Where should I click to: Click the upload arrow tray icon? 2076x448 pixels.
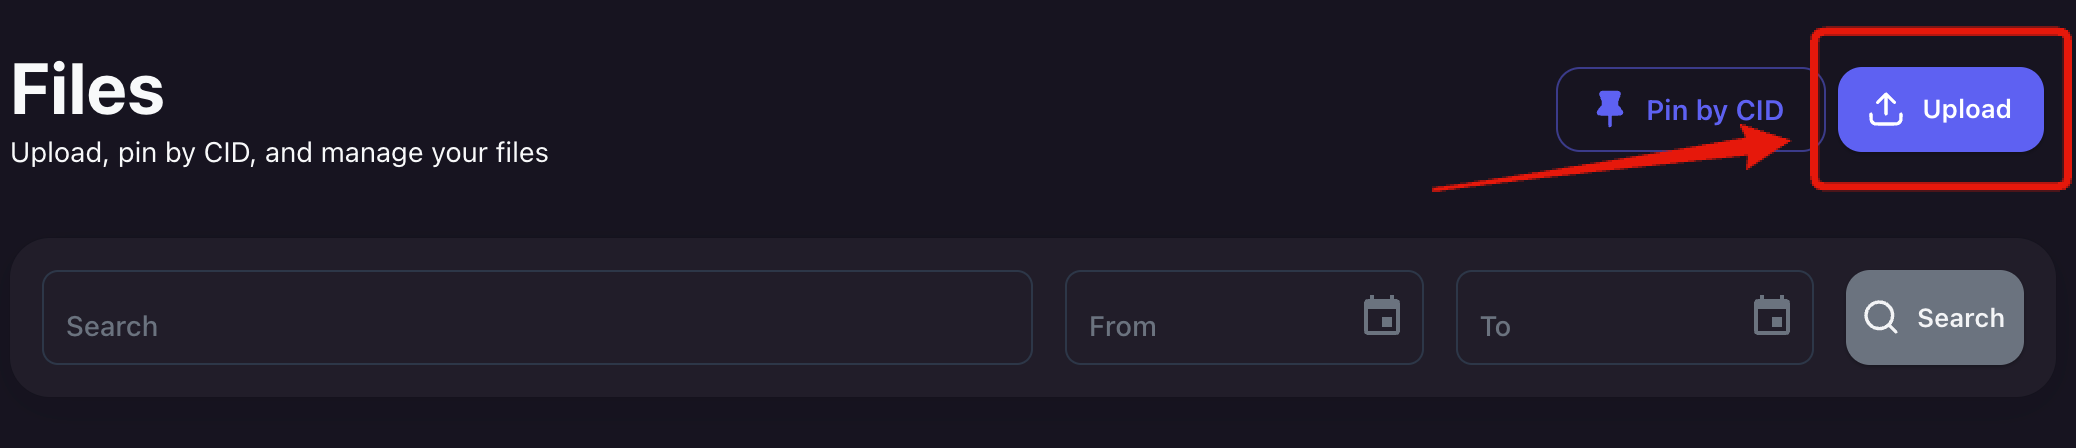[x=1886, y=109]
